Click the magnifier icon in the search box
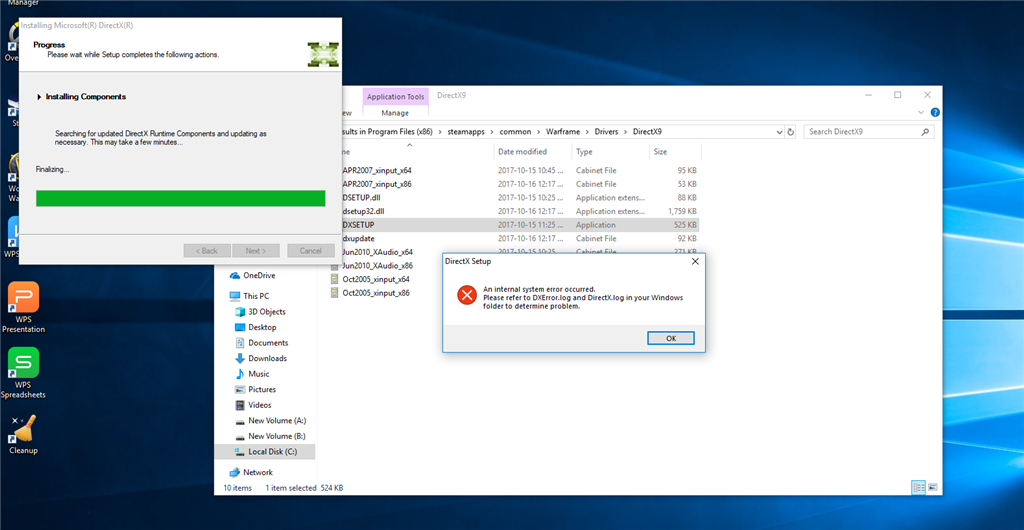 click(x=925, y=132)
